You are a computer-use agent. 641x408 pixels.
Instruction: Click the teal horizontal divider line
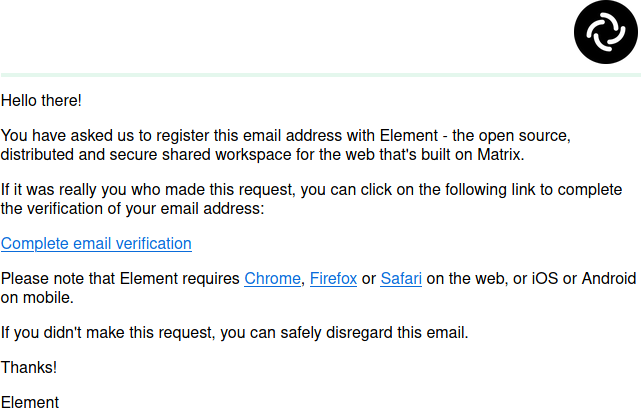320,74
